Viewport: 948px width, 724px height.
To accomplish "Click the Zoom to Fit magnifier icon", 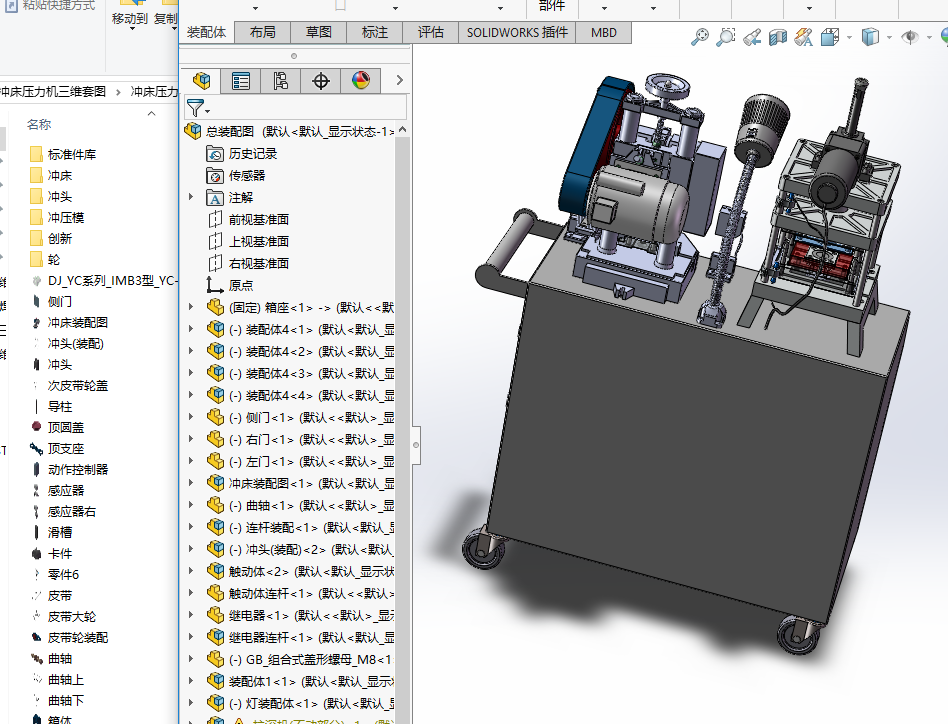I will click(700, 38).
